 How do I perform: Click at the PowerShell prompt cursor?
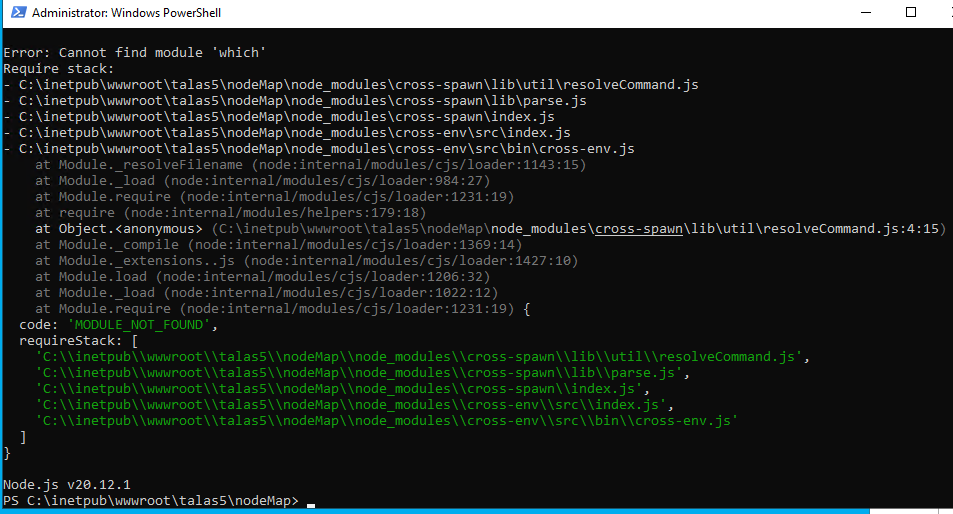pyautogui.click(x=311, y=502)
